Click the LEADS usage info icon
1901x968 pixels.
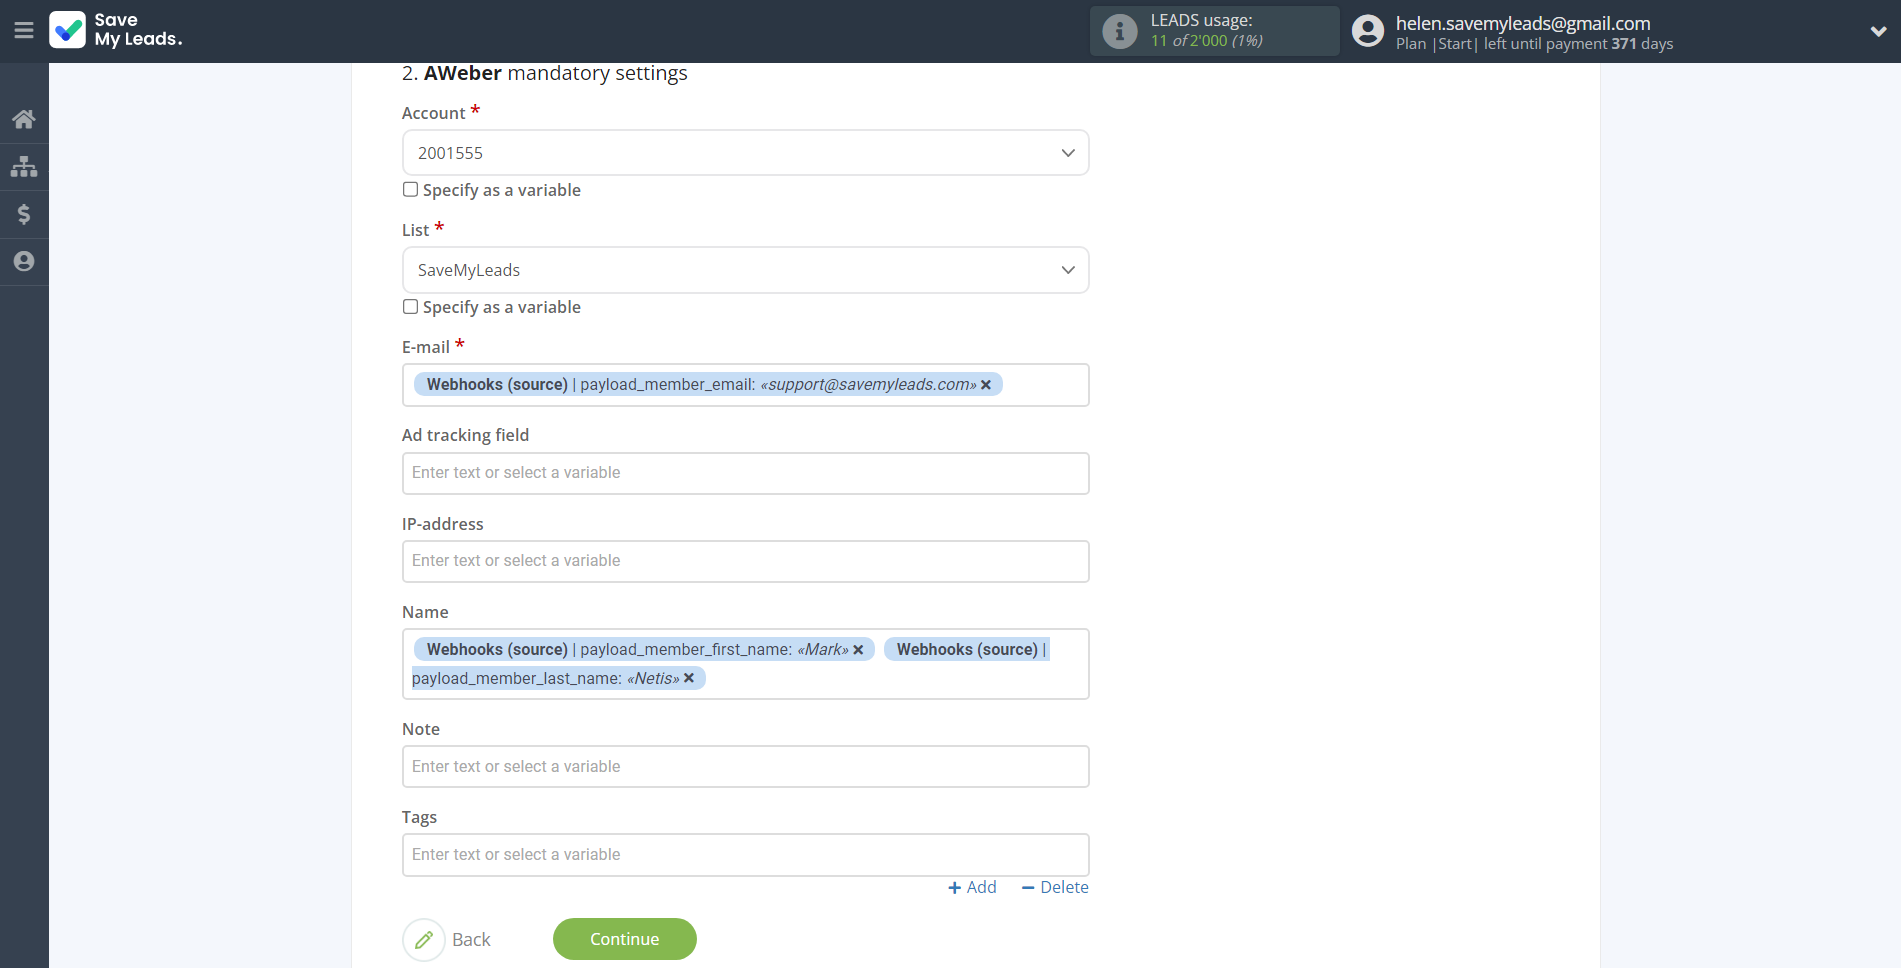[x=1120, y=31]
